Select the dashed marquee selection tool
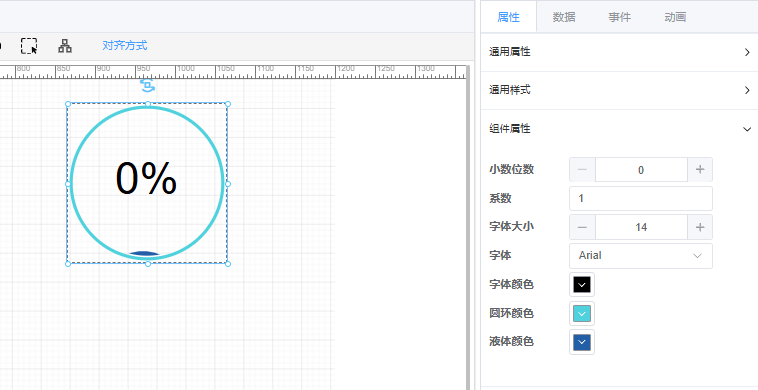 29,46
